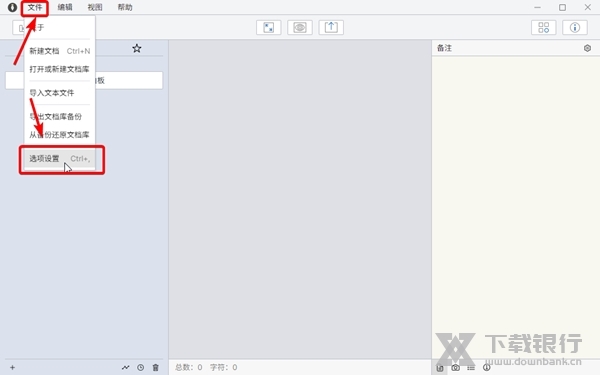600x375 pixels.
Task: Choose 关于 from the file menu
Action: pos(59,28)
